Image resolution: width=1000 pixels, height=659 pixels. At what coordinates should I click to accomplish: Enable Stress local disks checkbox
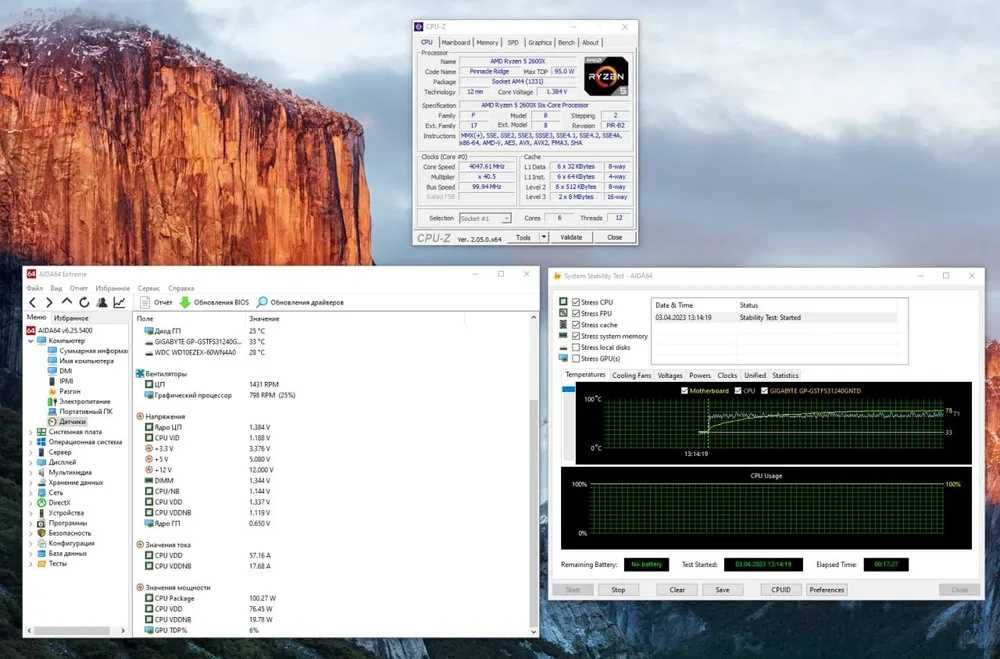(x=576, y=348)
